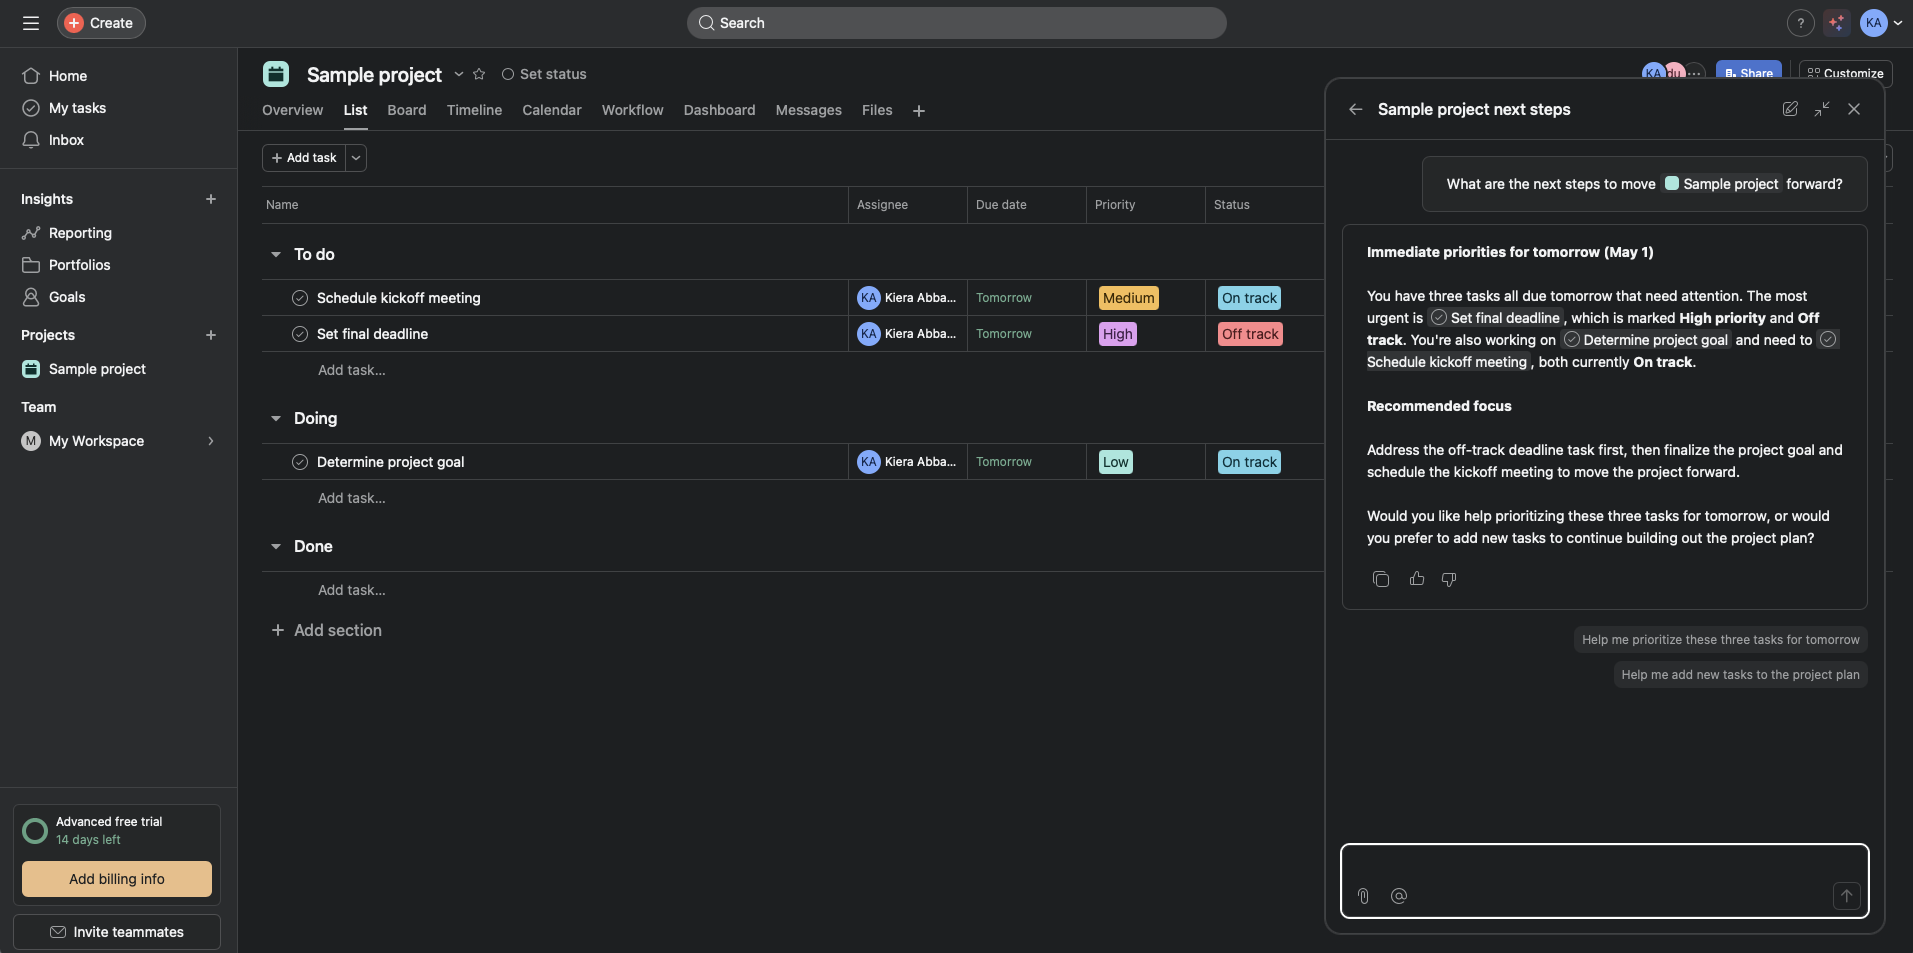1913x953 pixels.
Task: Choose Help me prioritize these three tasks suggestion
Action: [1720, 640]
